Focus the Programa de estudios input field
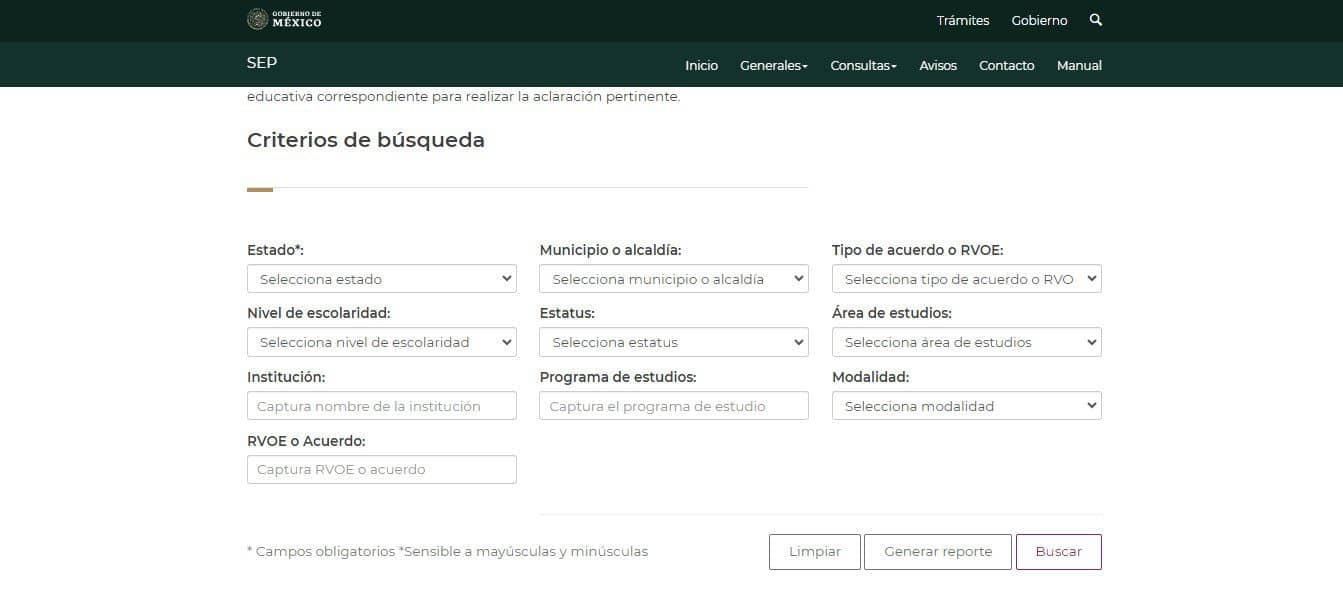1343x597 pixels. click(x=674, y=406)
